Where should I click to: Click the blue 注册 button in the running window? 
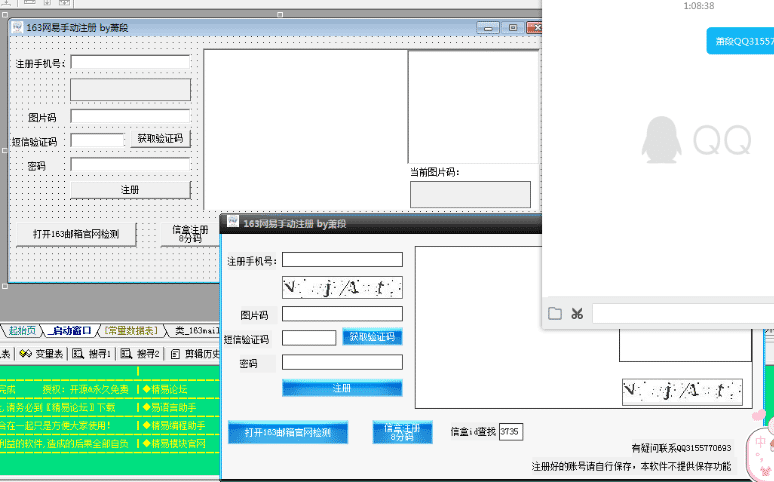(x=342, y=388)
